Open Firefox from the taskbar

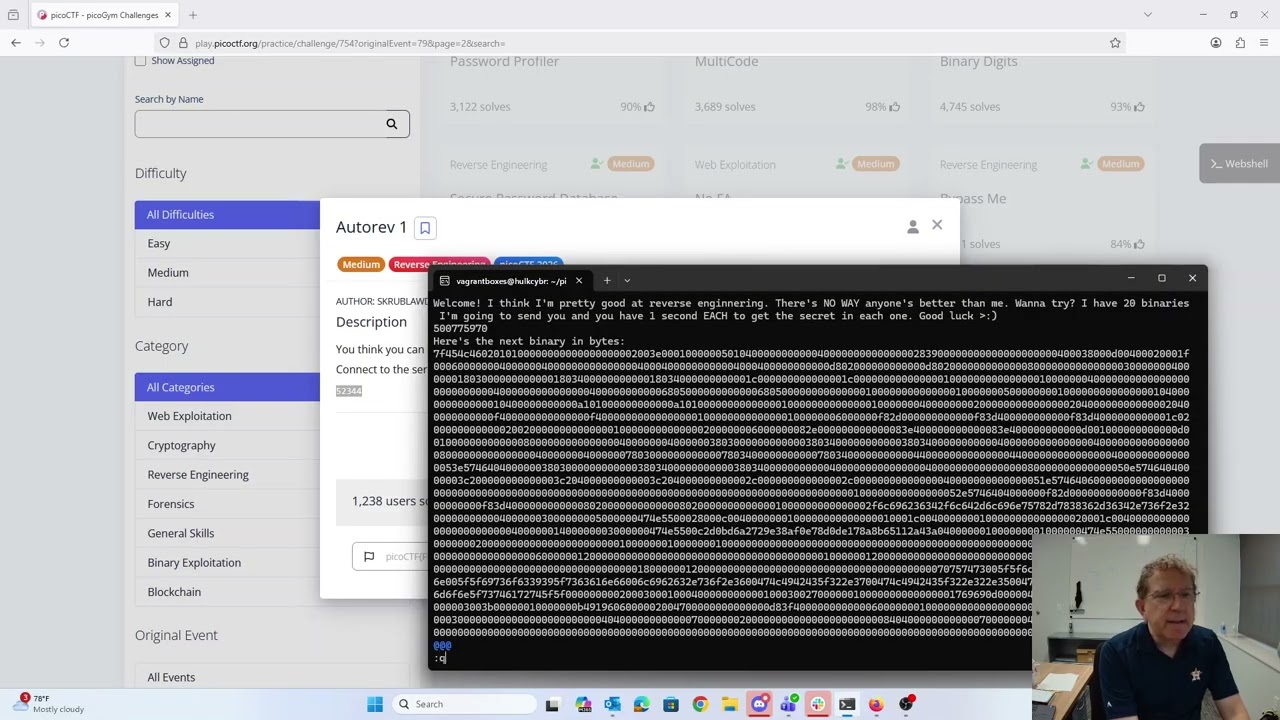coord(876,704)
